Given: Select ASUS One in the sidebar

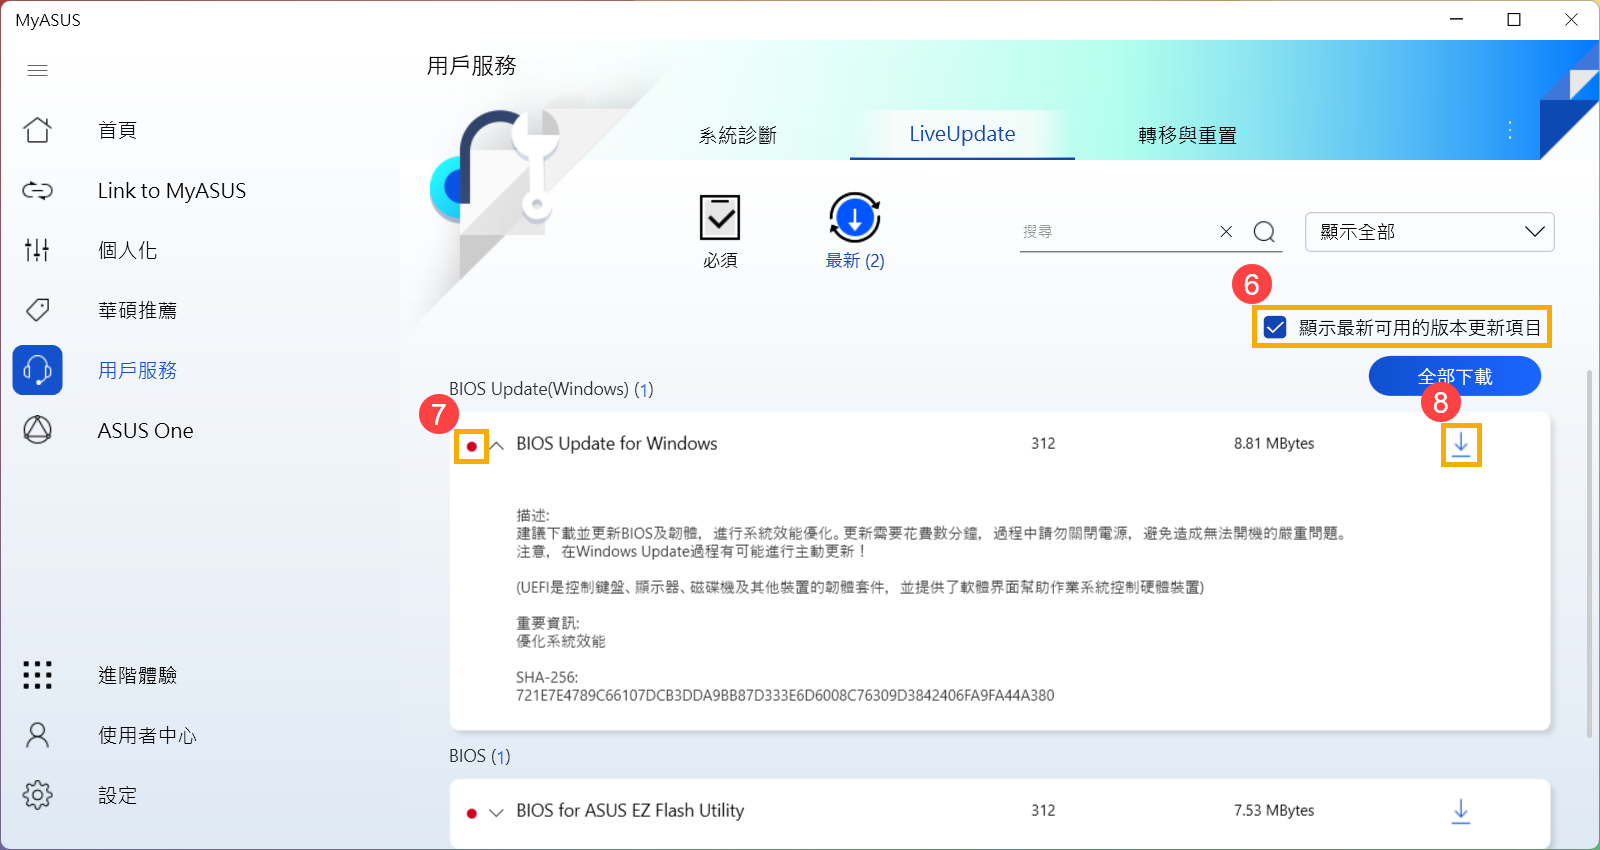Looking at the screenshot, I should point(145,430).
